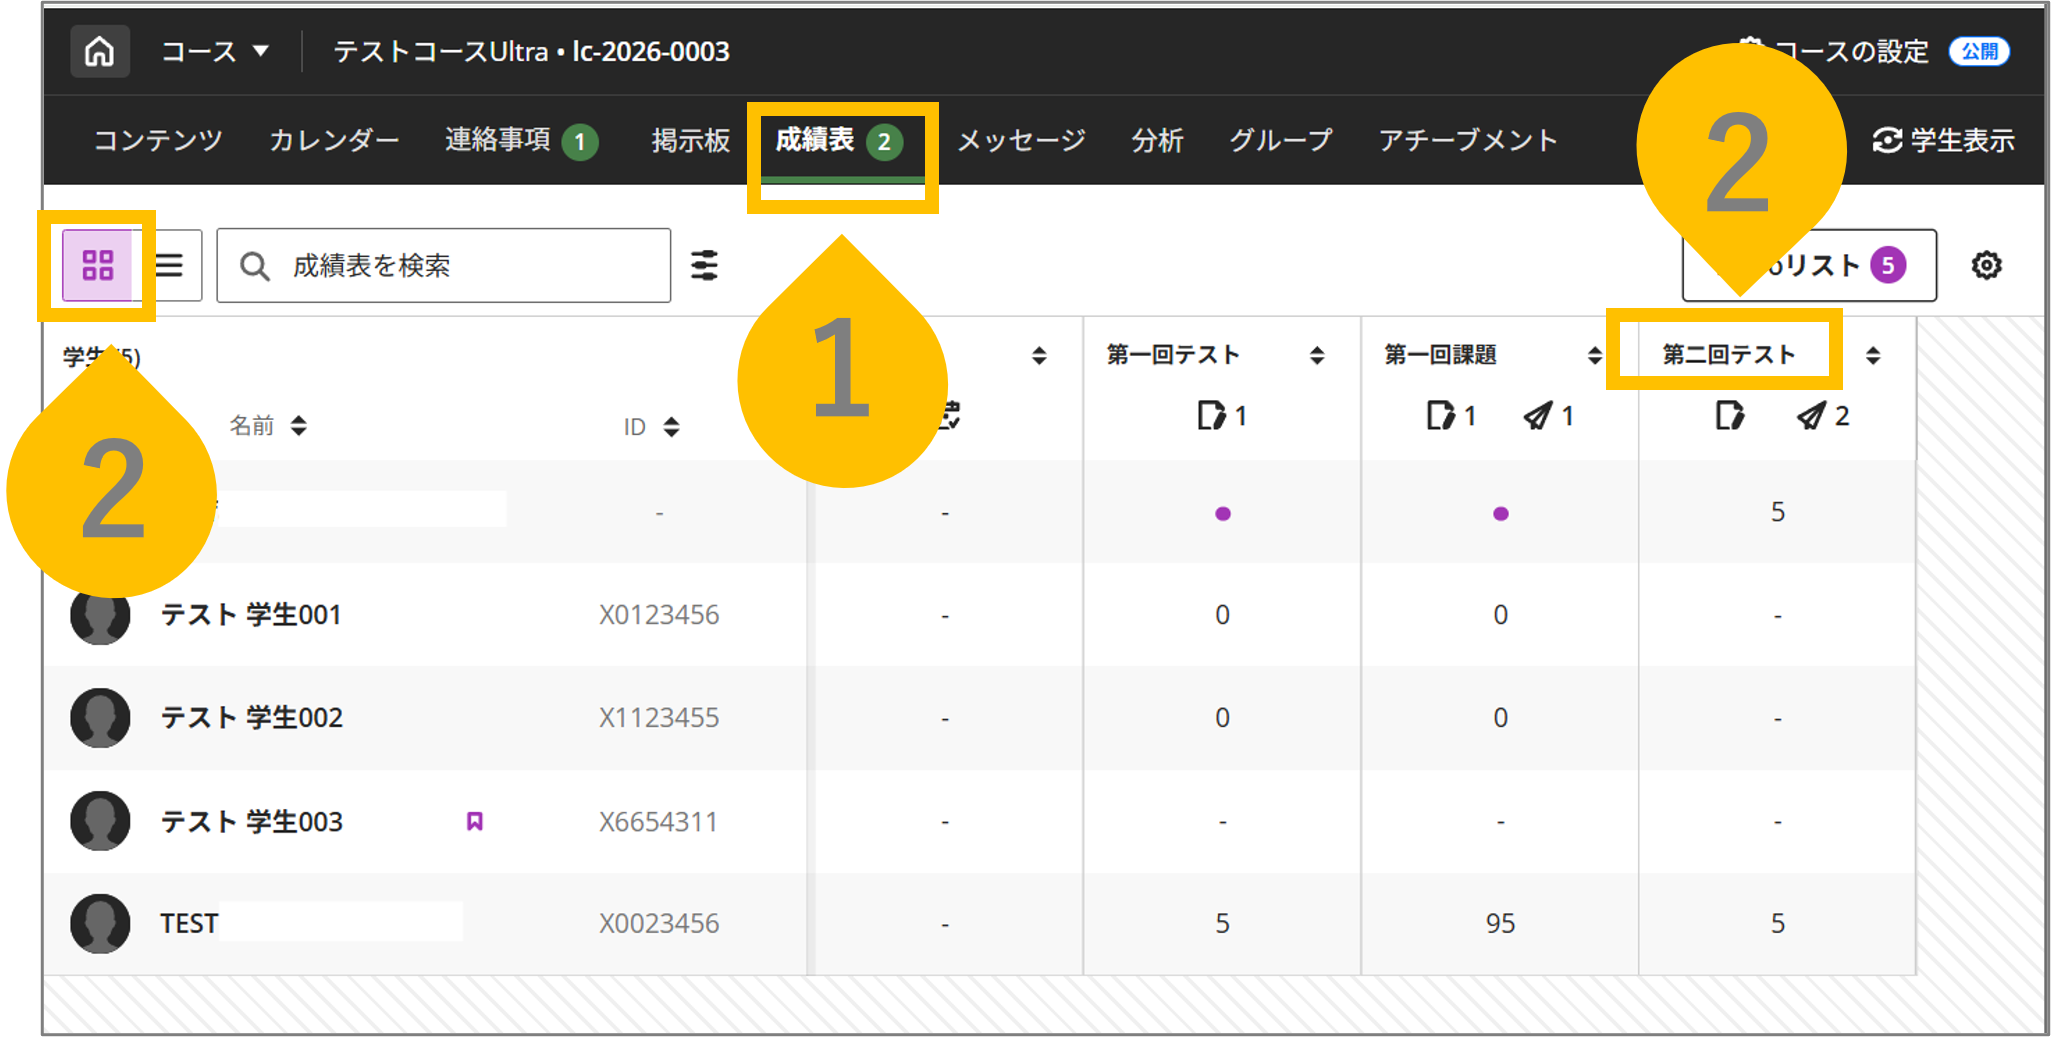Click avatar of the TEST student
The width and height of the screenshot is (2051, 1037).
click(x=100, y=923)
